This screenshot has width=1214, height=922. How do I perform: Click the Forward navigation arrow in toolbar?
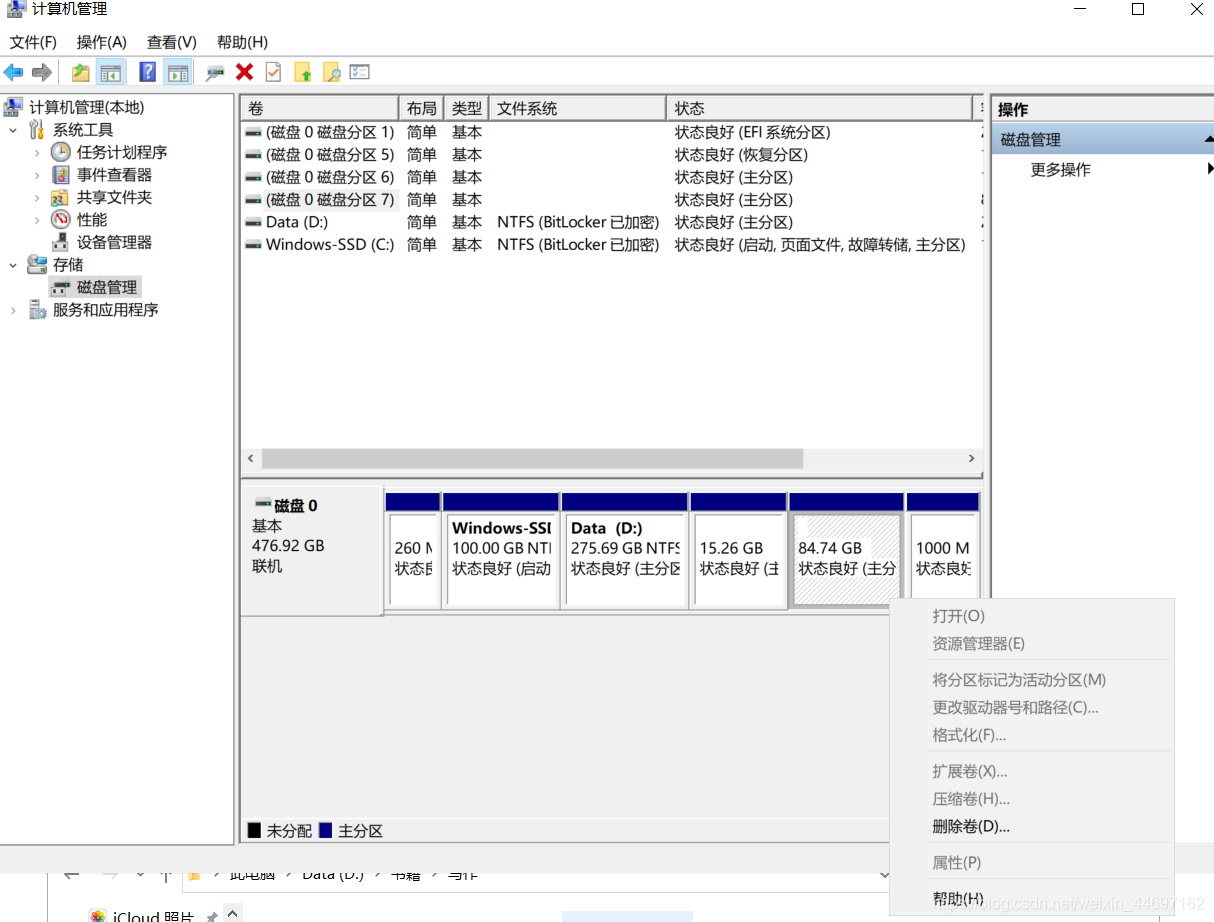(40, 71)
